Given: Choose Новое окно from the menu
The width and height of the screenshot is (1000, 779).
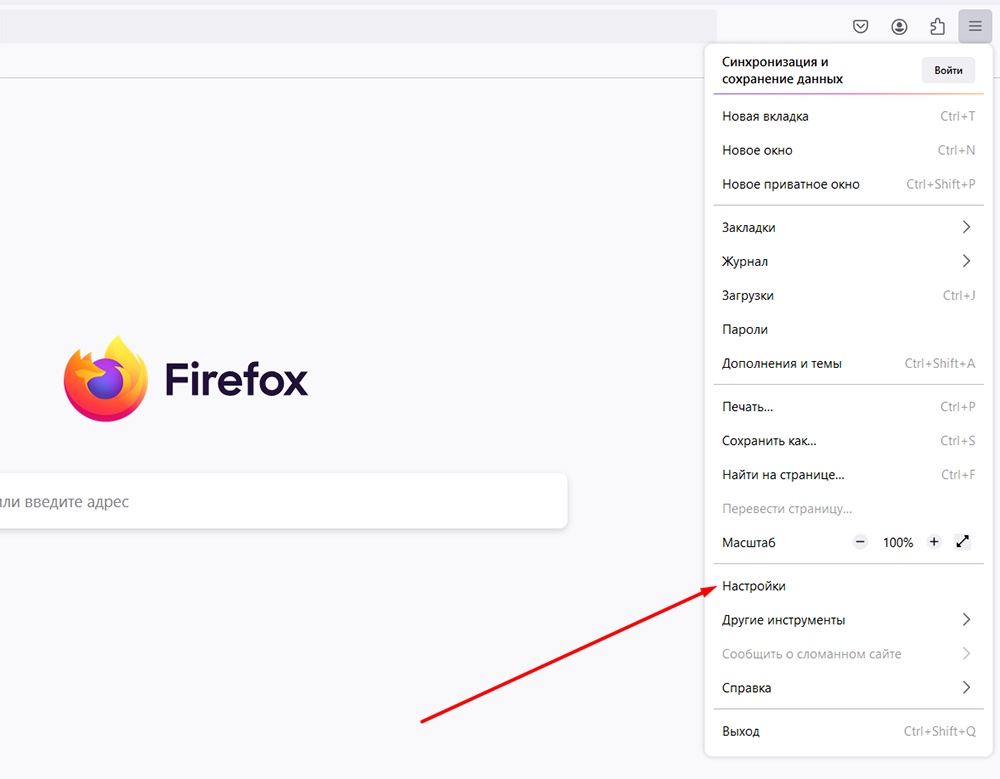Looking at the screenshot, I should click(848, 150).
